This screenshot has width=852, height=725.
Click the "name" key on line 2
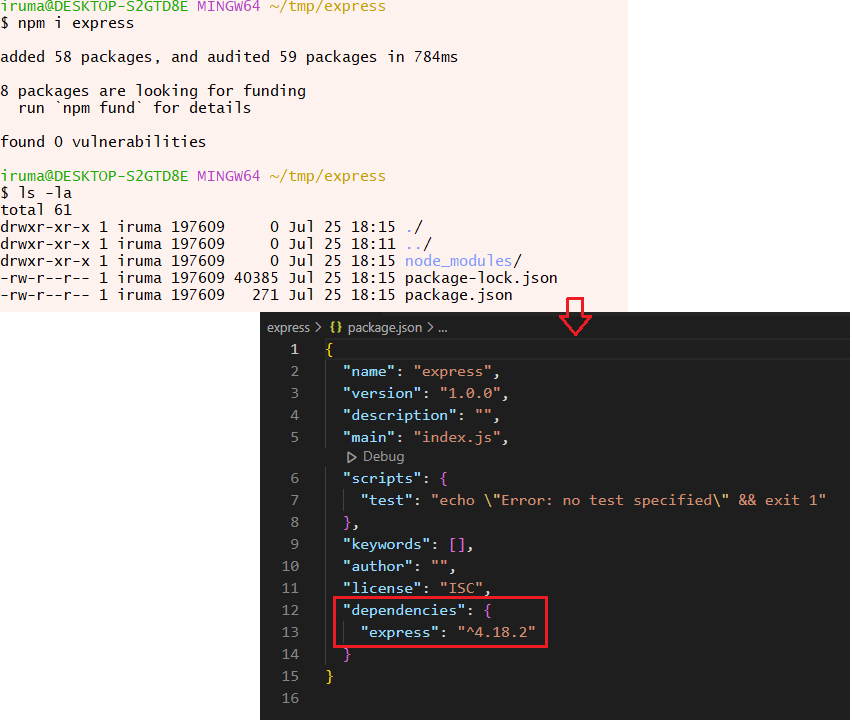[368, 372]
